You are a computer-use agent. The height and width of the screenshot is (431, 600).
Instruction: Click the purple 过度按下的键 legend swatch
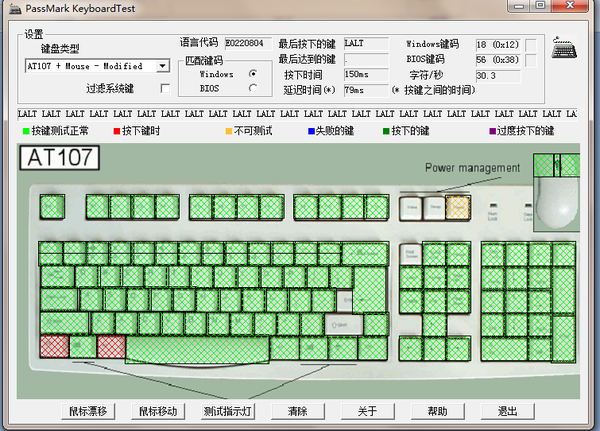coord(492,131)
